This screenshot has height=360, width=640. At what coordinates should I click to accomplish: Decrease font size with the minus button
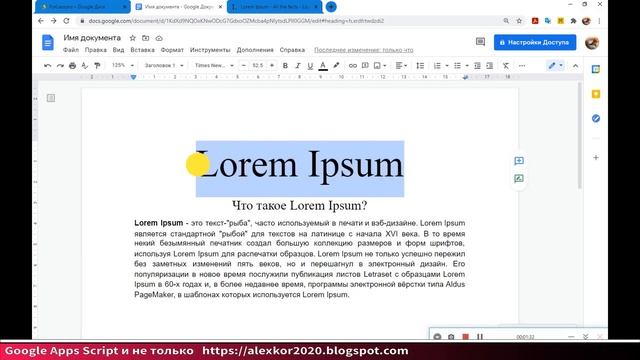point(244,66)
